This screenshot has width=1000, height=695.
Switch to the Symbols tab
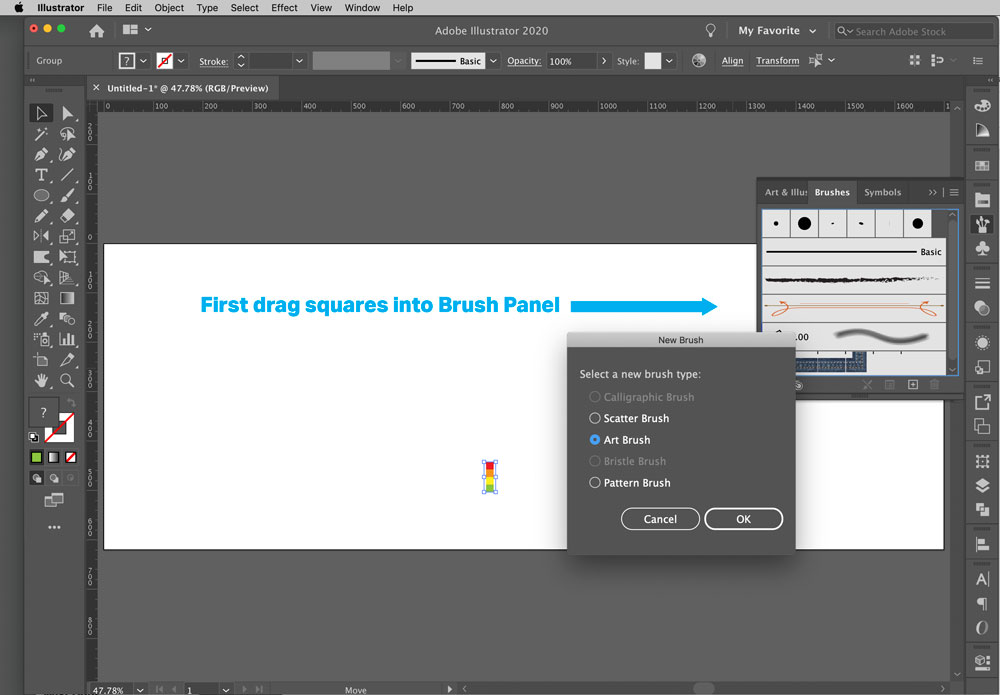point(882,192)
